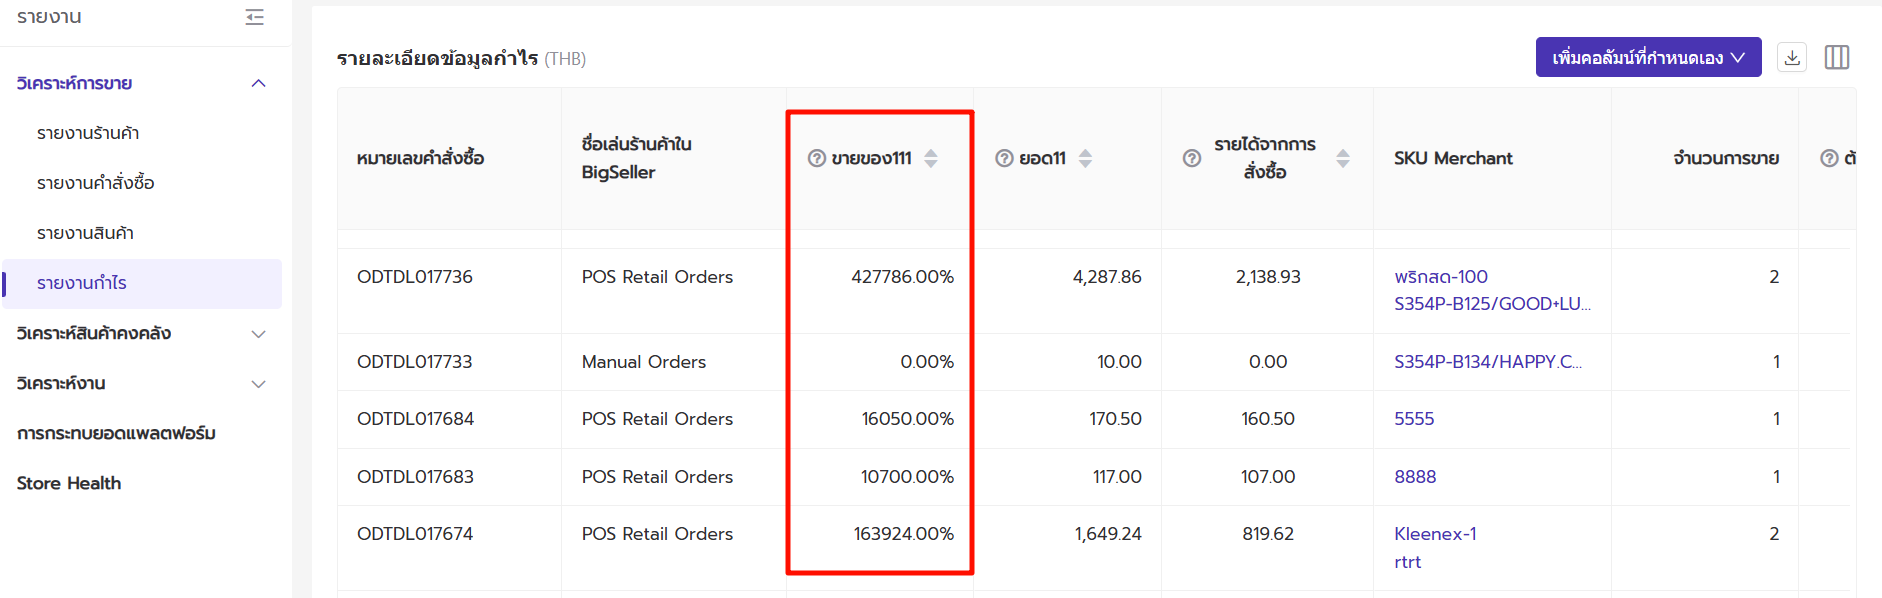Go to รายงานสินค้า report
The width and height of the screenshot is (1882, 598).
coord(85,233)
